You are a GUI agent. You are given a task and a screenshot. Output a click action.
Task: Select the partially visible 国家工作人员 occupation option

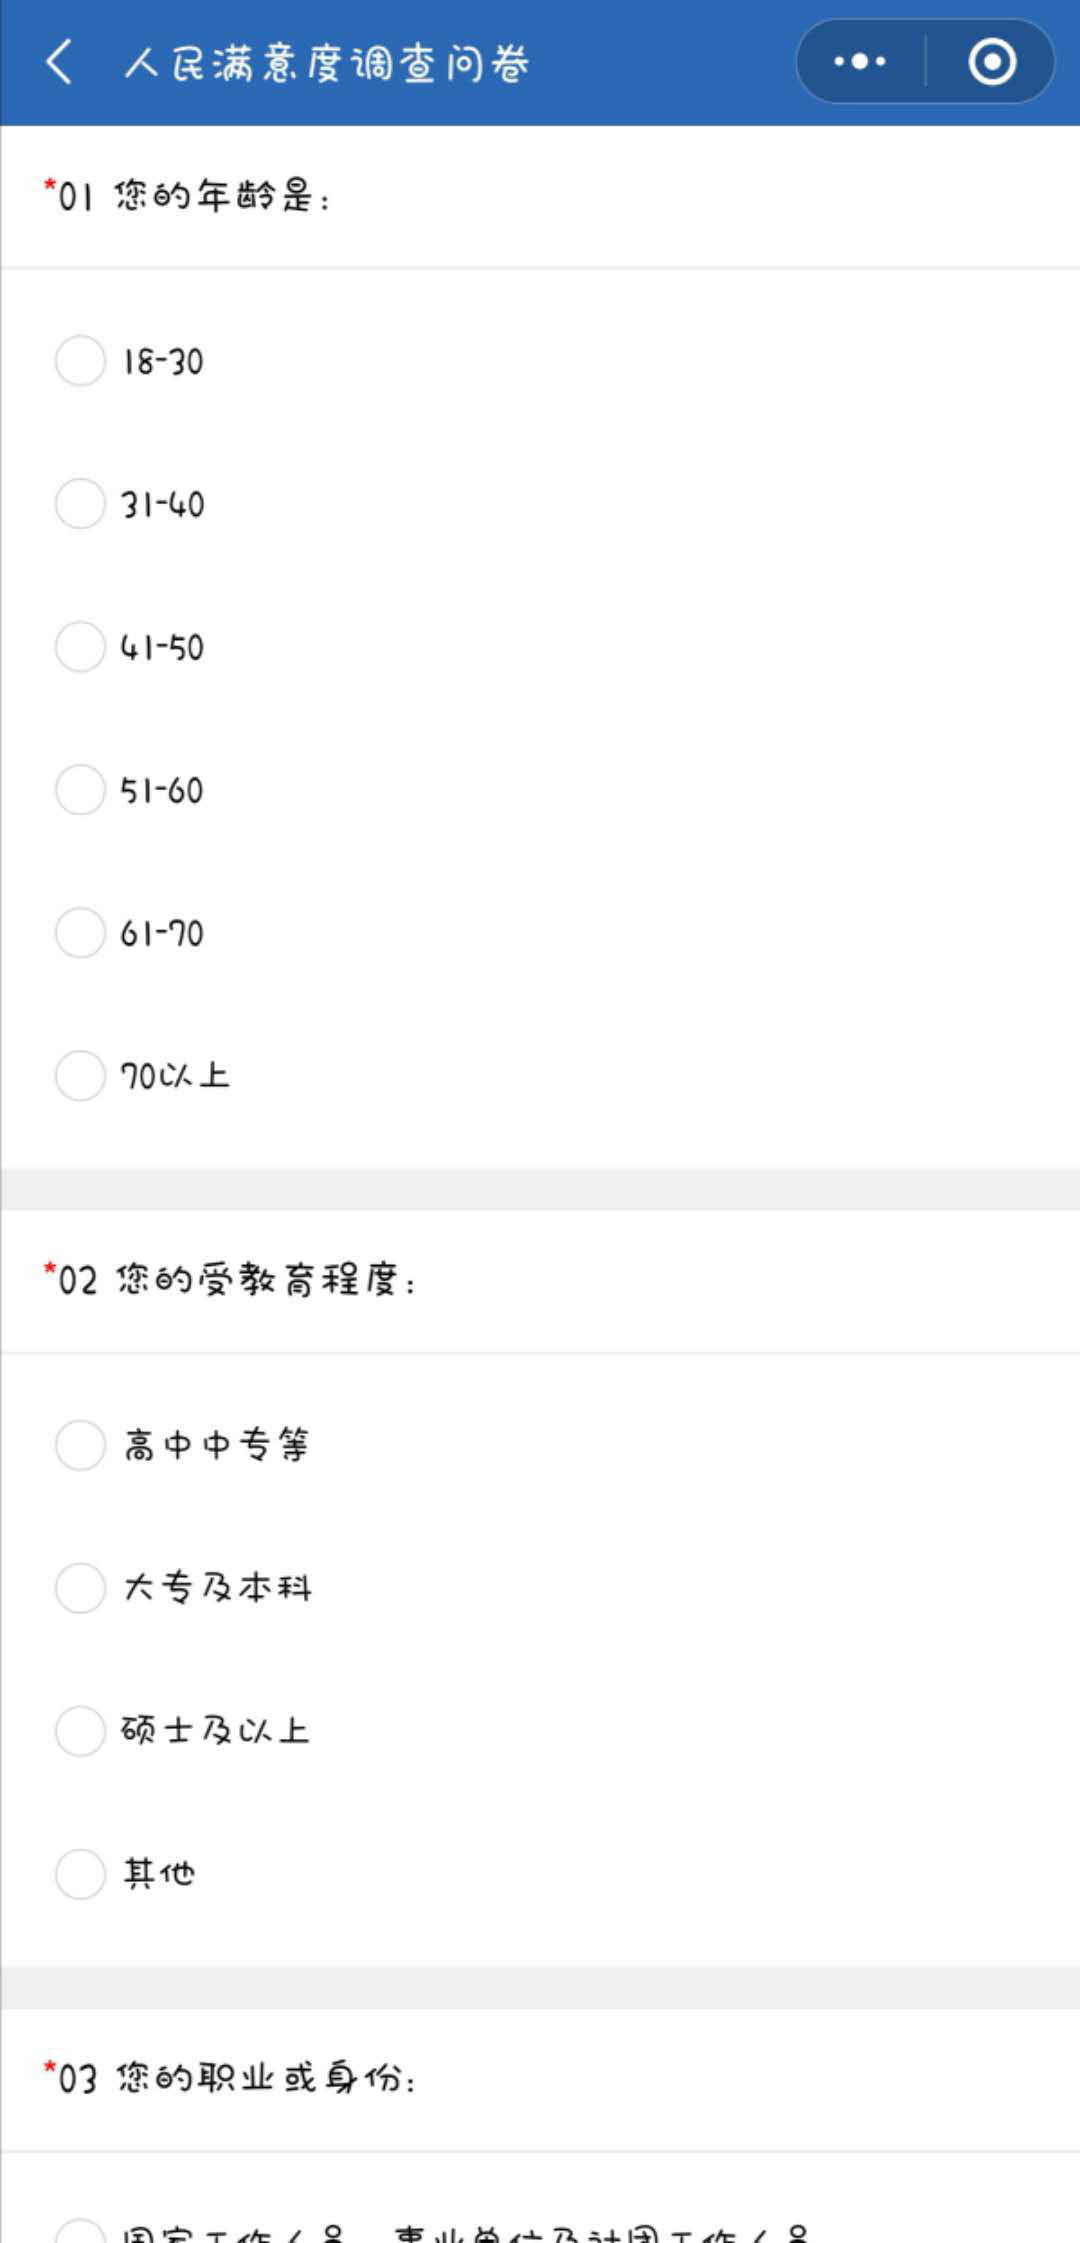80,2234
